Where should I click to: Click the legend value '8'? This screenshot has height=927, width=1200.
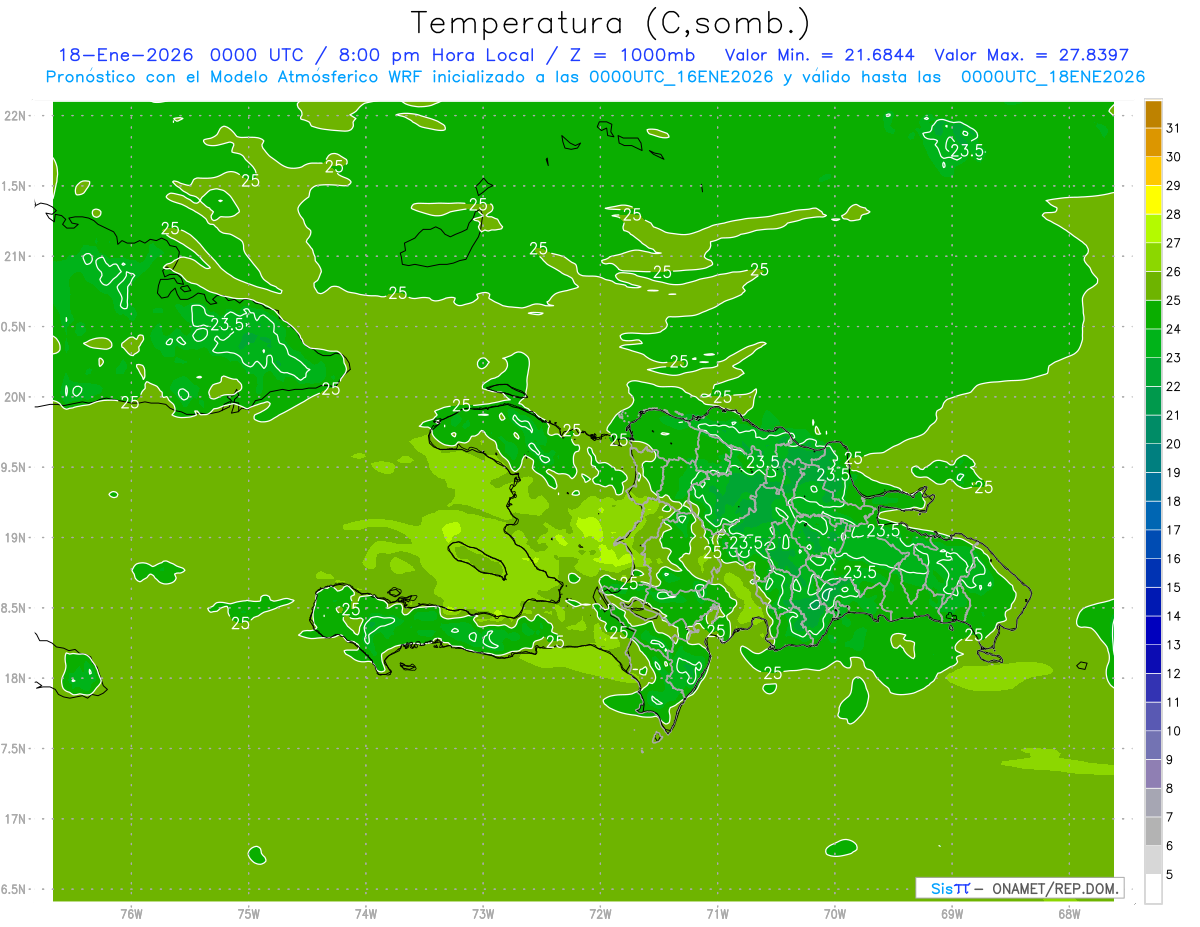coord(1170,789)
